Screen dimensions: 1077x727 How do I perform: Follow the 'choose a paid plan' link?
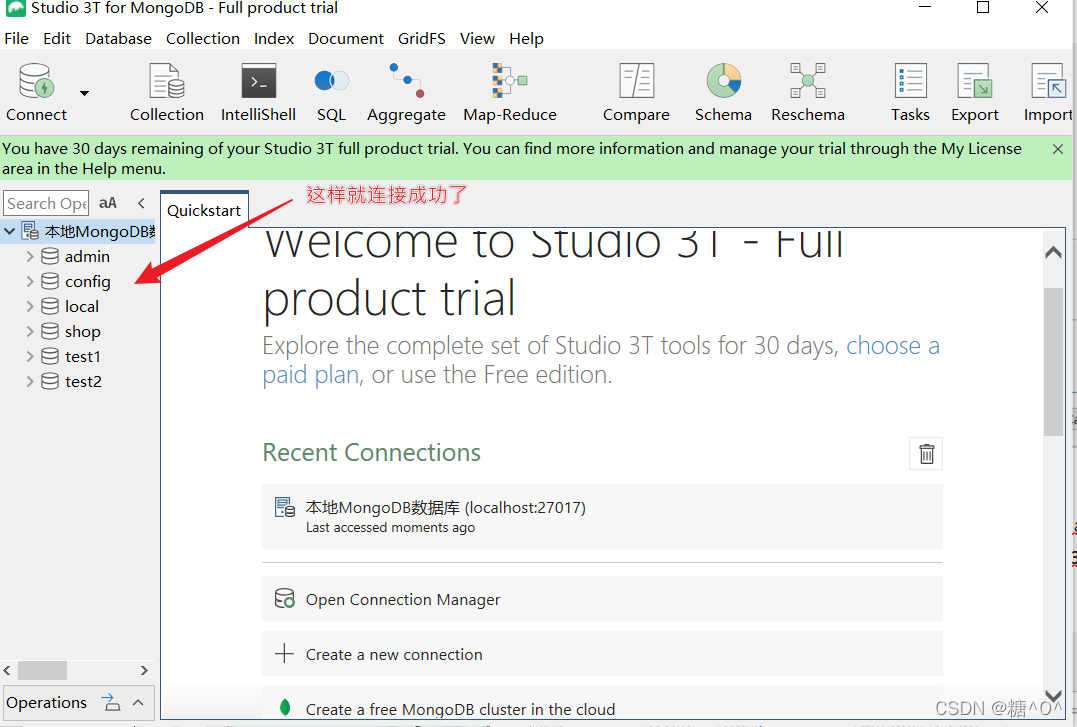click(x=892, y=346)
